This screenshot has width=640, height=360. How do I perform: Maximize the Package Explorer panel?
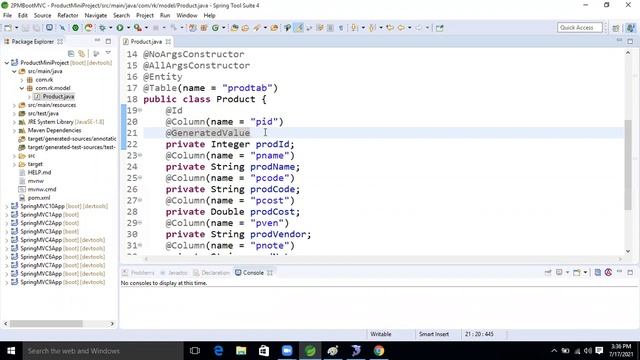click(x=108, y=41)
